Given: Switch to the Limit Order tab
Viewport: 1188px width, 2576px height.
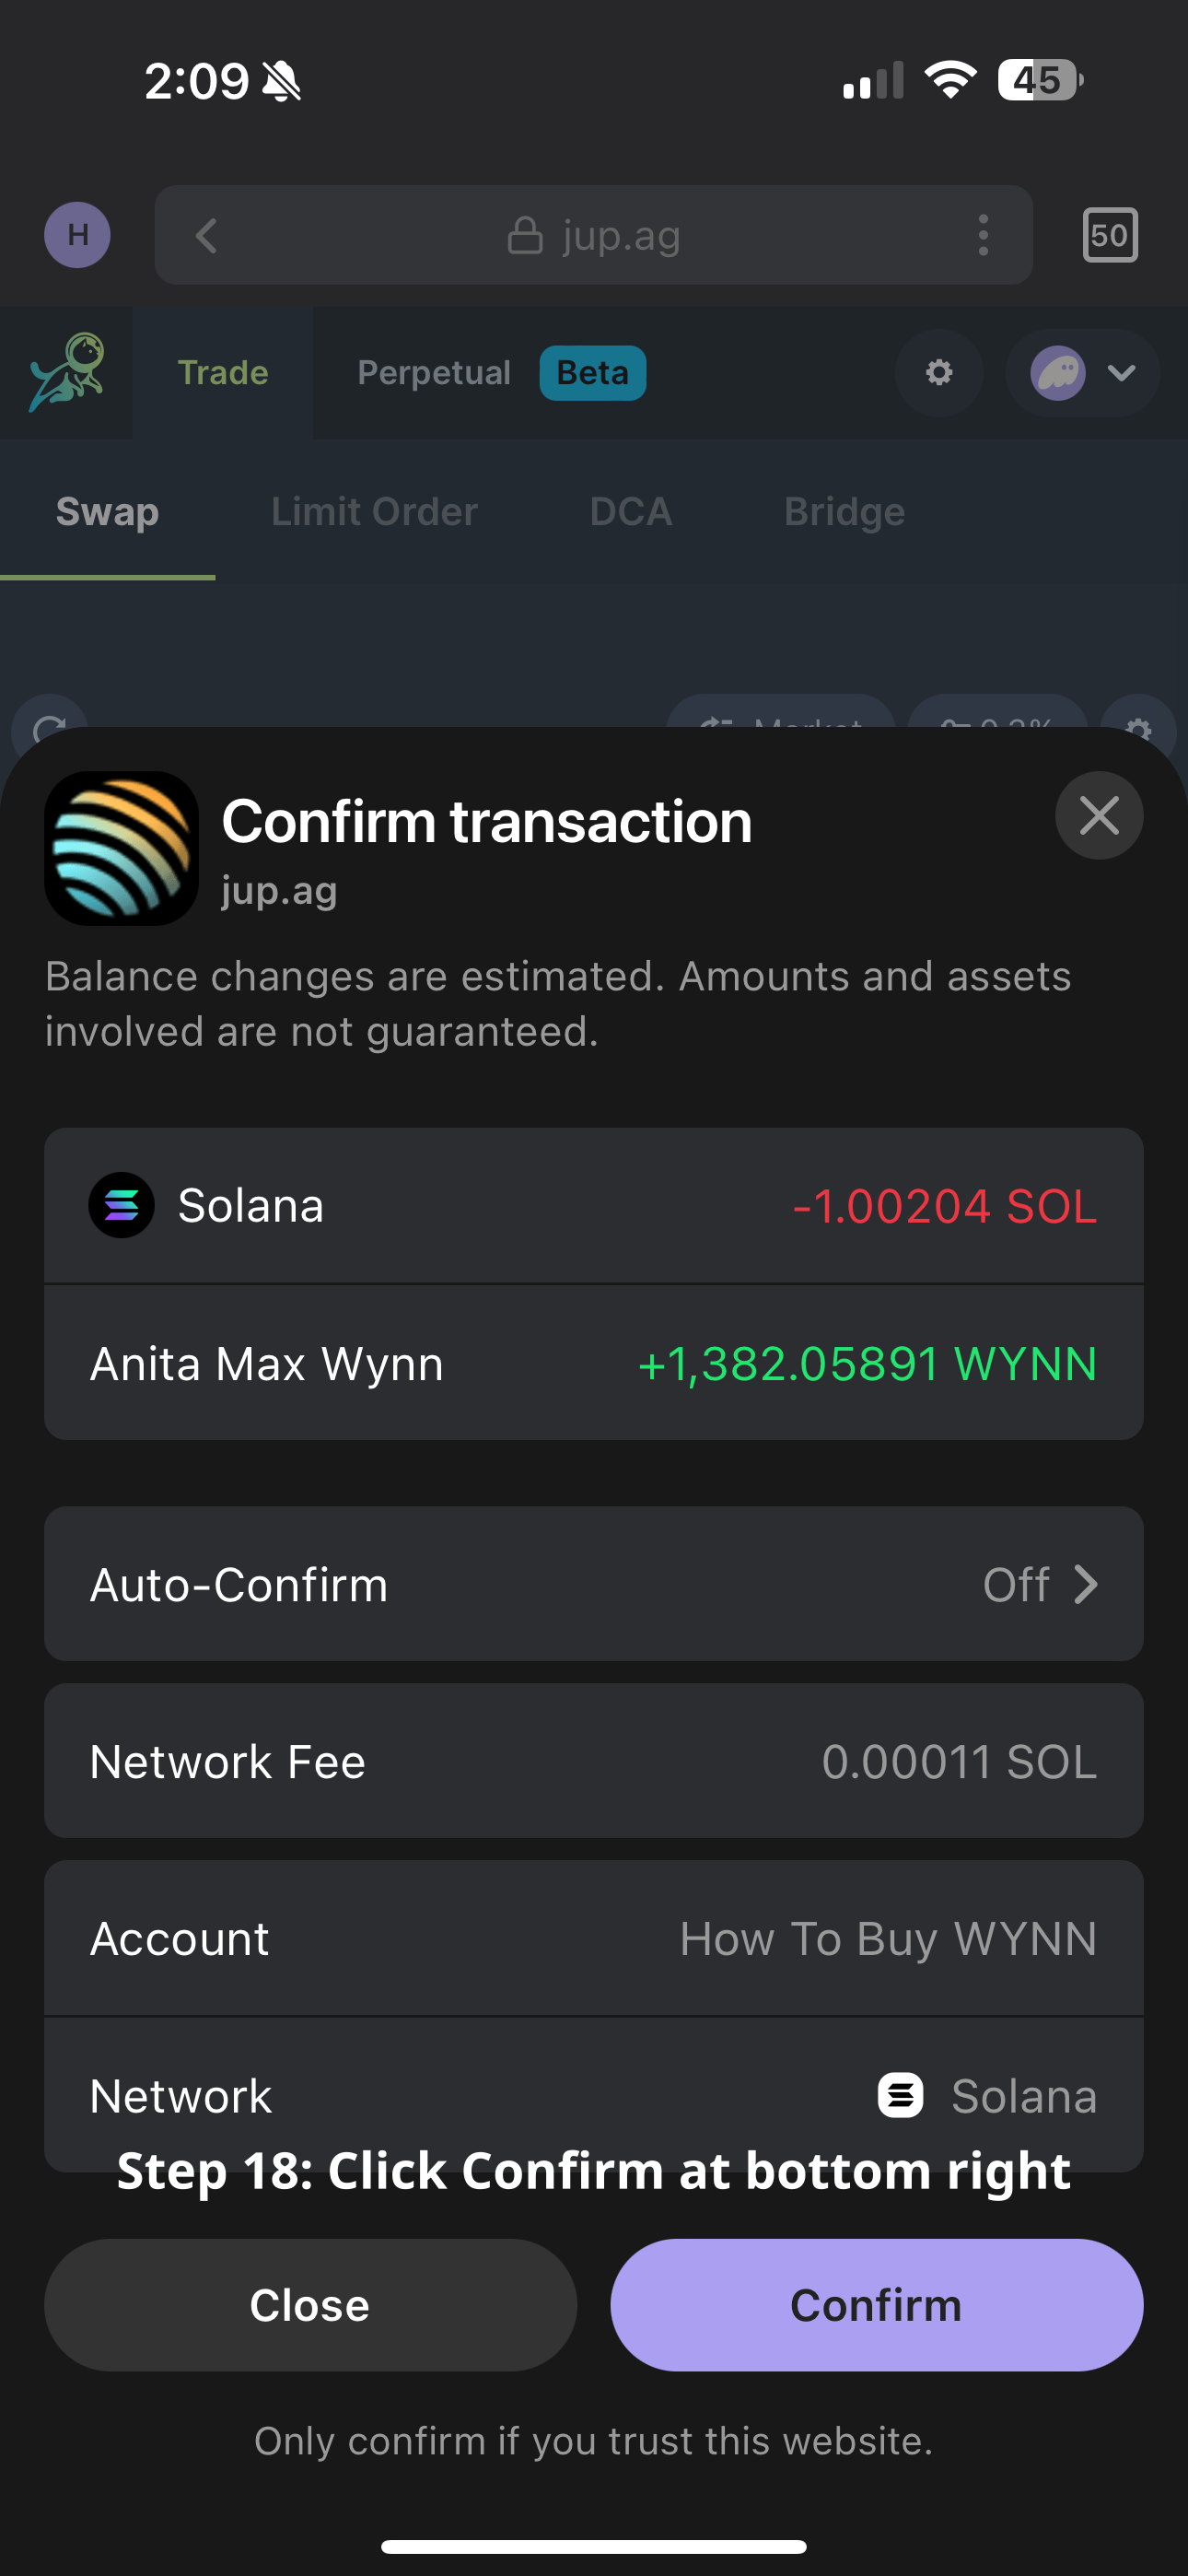Looking at the screenshot, I should (374, 512).
